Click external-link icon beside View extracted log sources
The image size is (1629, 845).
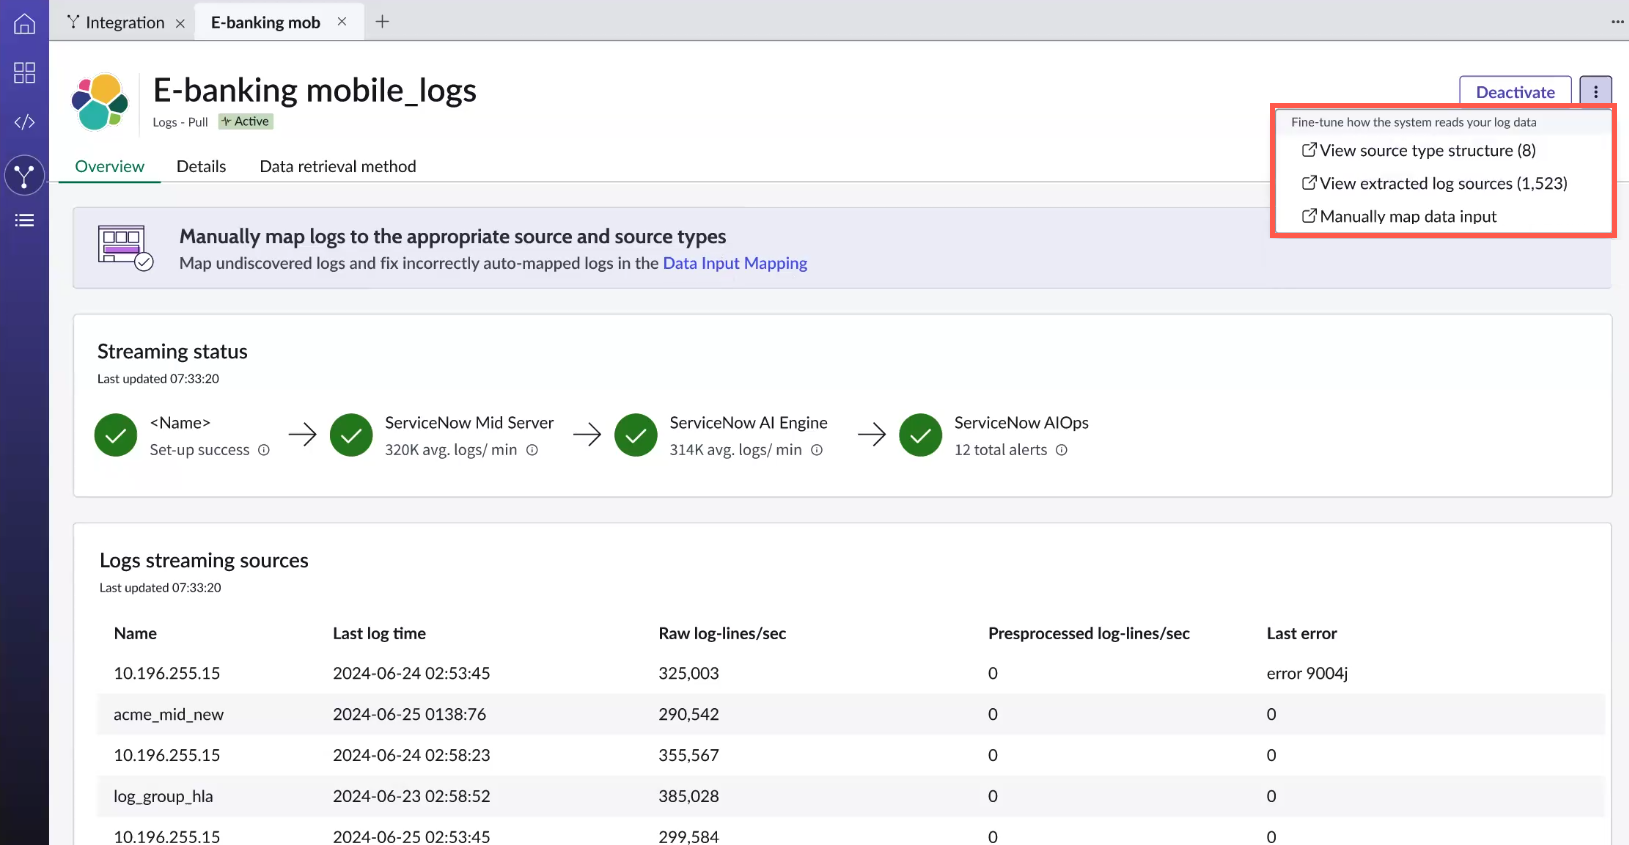pyautogui.click(x=1309, y=183)
